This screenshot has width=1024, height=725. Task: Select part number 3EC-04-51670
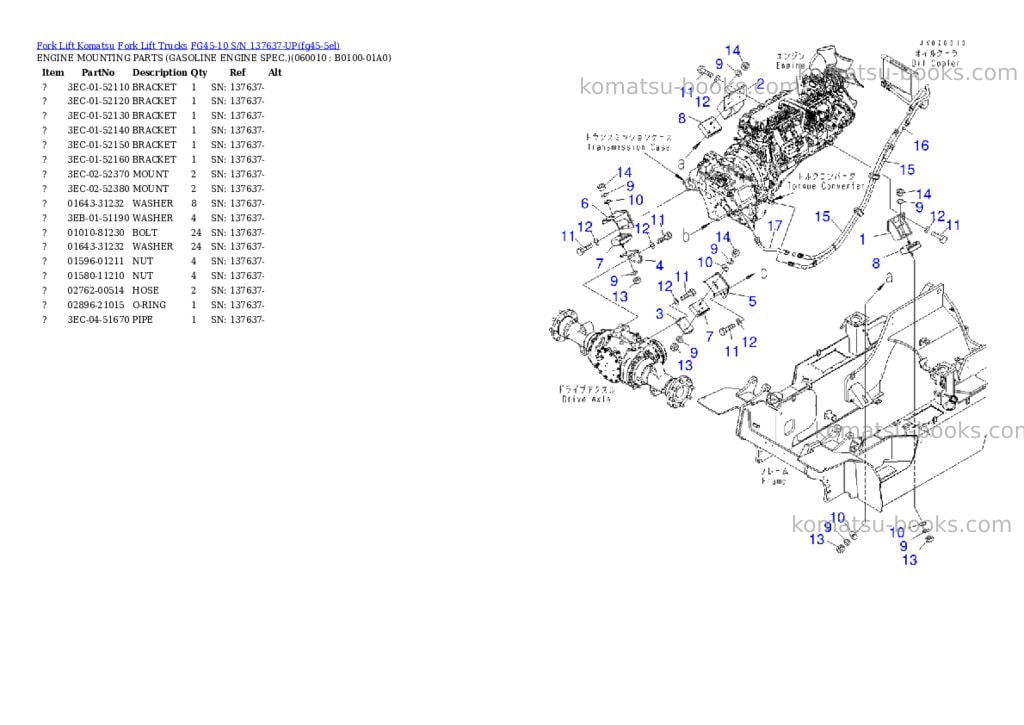point(98,320)
